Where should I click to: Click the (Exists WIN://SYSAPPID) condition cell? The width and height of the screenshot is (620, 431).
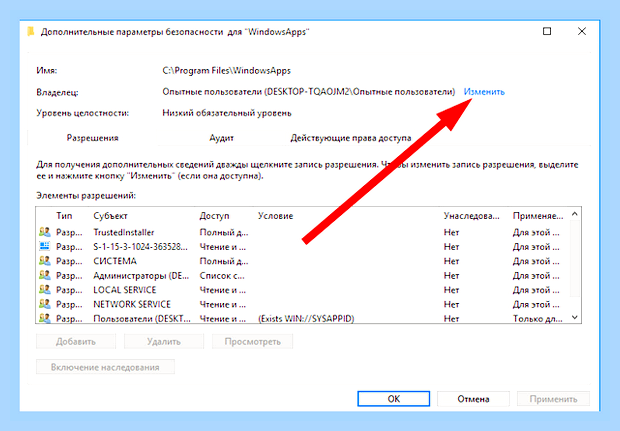point(306,319)
